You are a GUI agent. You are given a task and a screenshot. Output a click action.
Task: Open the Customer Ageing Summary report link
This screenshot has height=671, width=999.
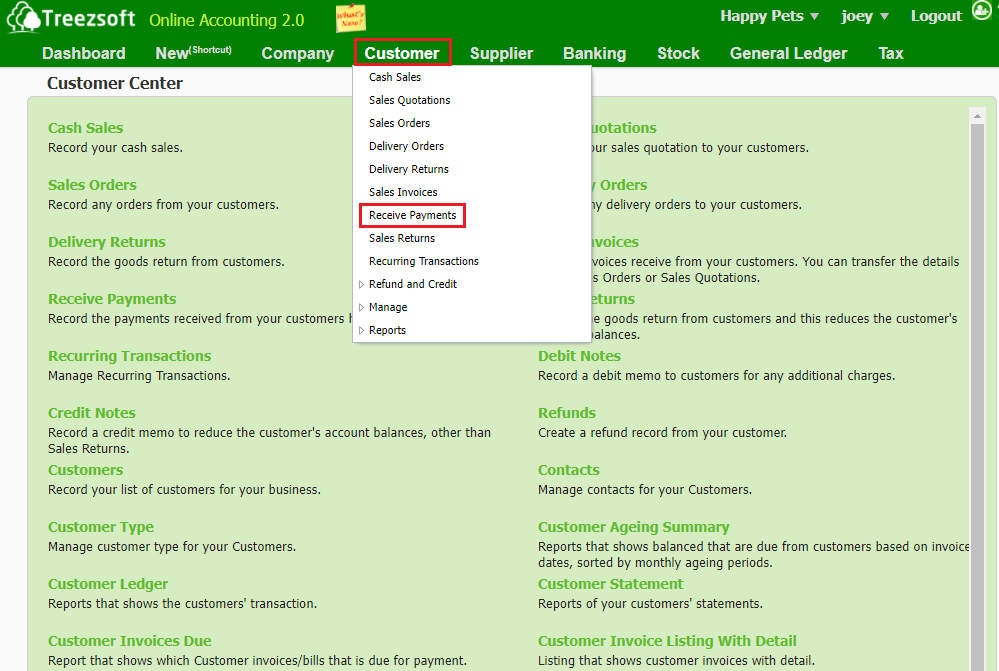pos(633,527)
